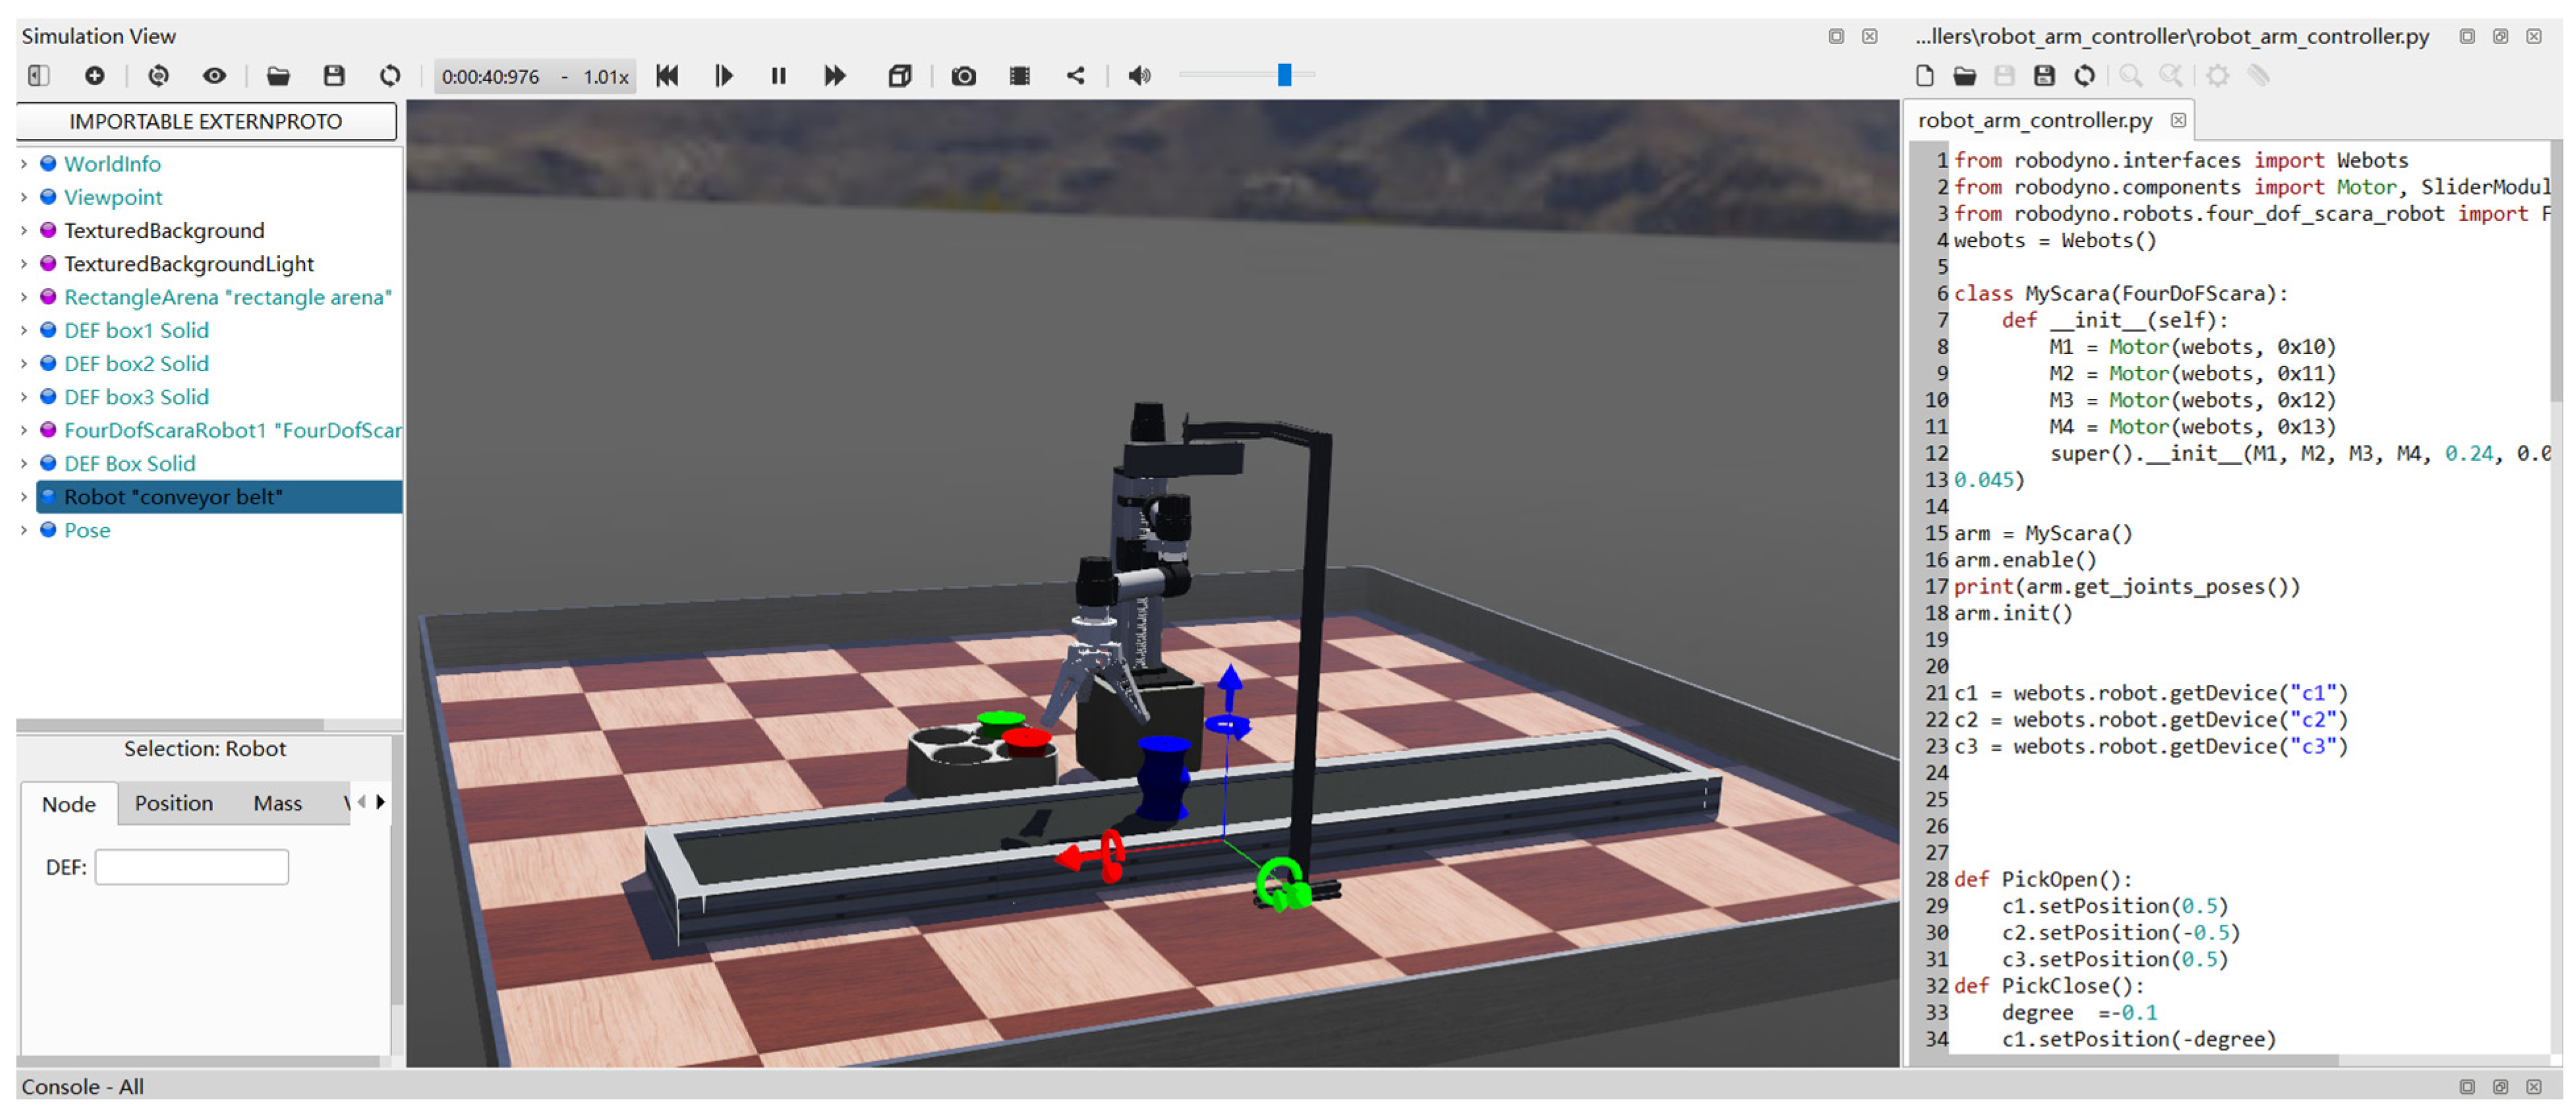Image resolution: width=2576 pixels, height=1118 pixels.
Task: Click the IMPORTABLE EXTERNPROTO button
Action: click(x=206, y=122)
